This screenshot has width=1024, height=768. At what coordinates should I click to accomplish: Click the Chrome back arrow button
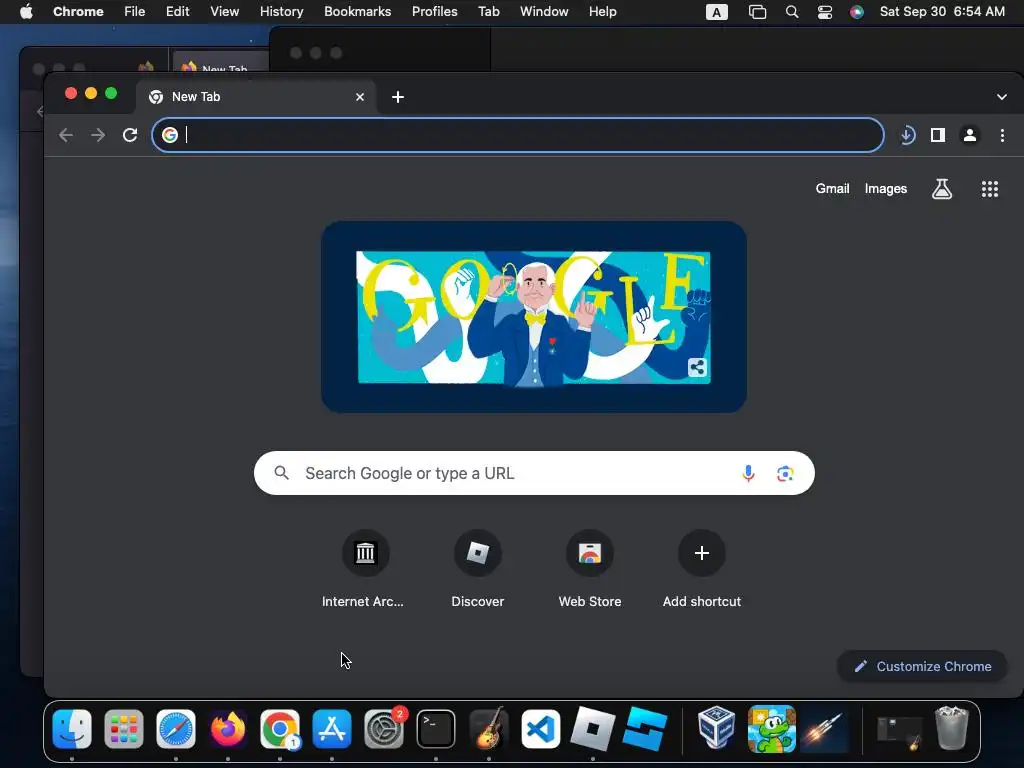tap(66, 135)
